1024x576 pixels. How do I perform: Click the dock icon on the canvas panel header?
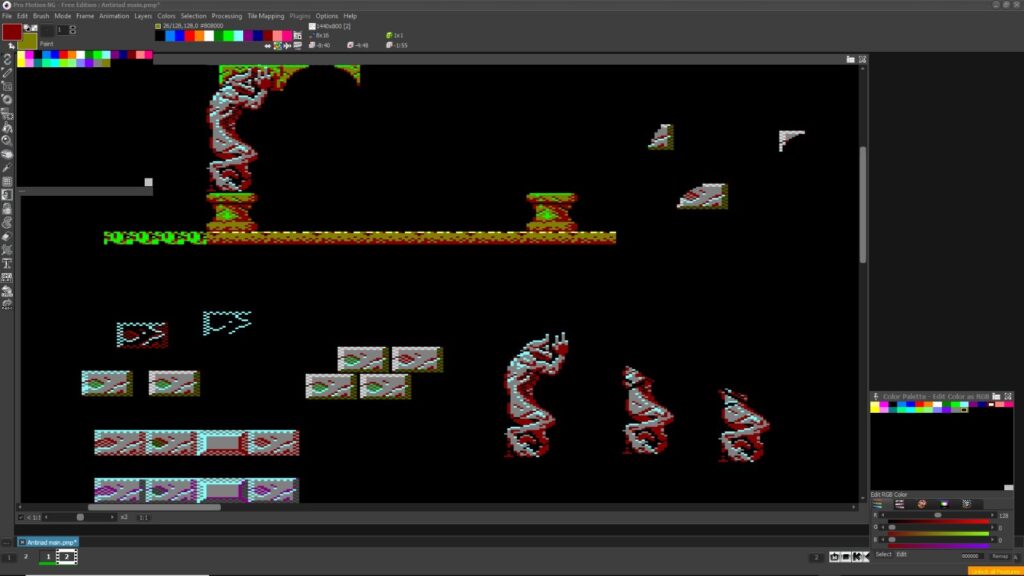pos(850,59)
